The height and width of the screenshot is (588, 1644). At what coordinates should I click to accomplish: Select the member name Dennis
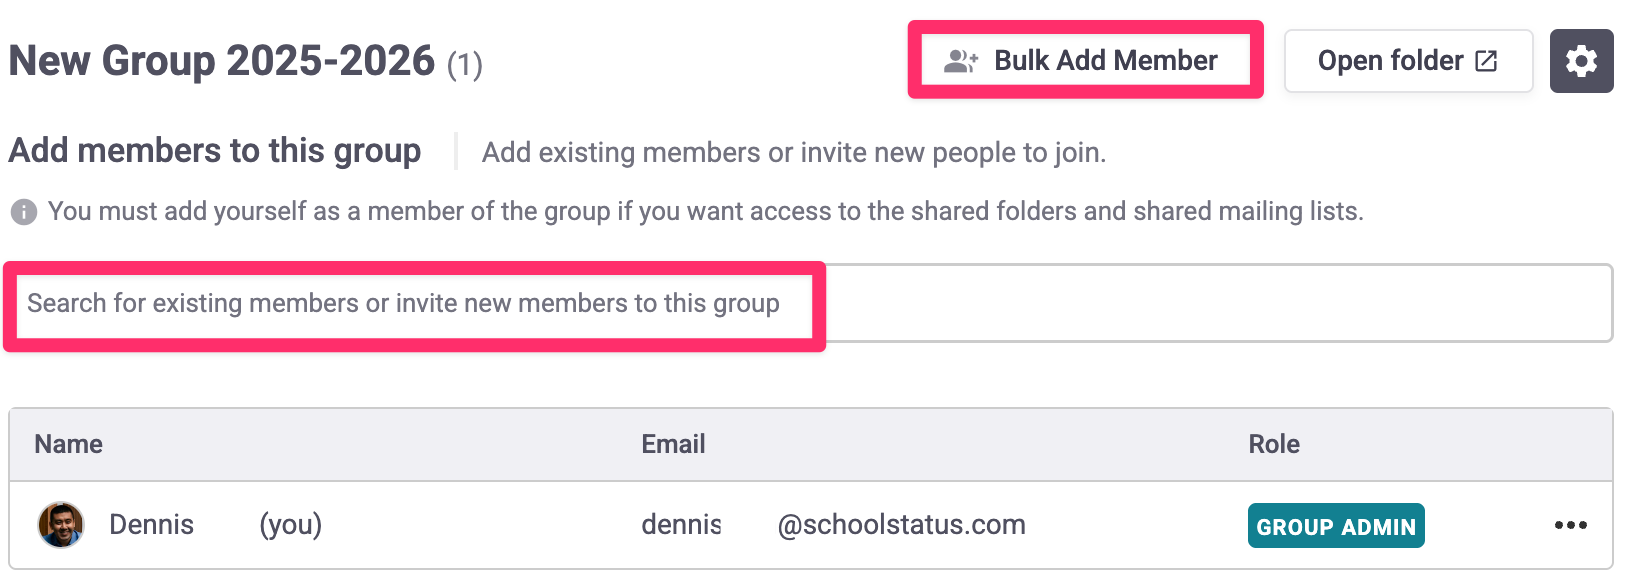152,525
